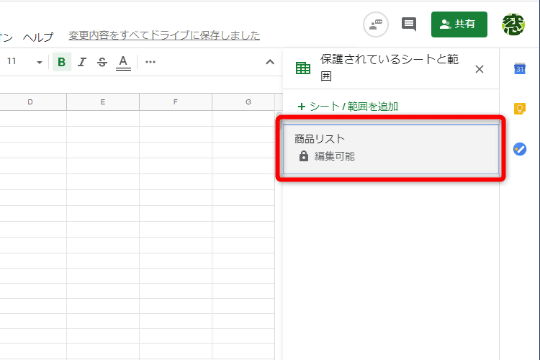Open Google Keep side panel icon
The width and height of the screenshot is (540, 360).
tap(520, 109)
